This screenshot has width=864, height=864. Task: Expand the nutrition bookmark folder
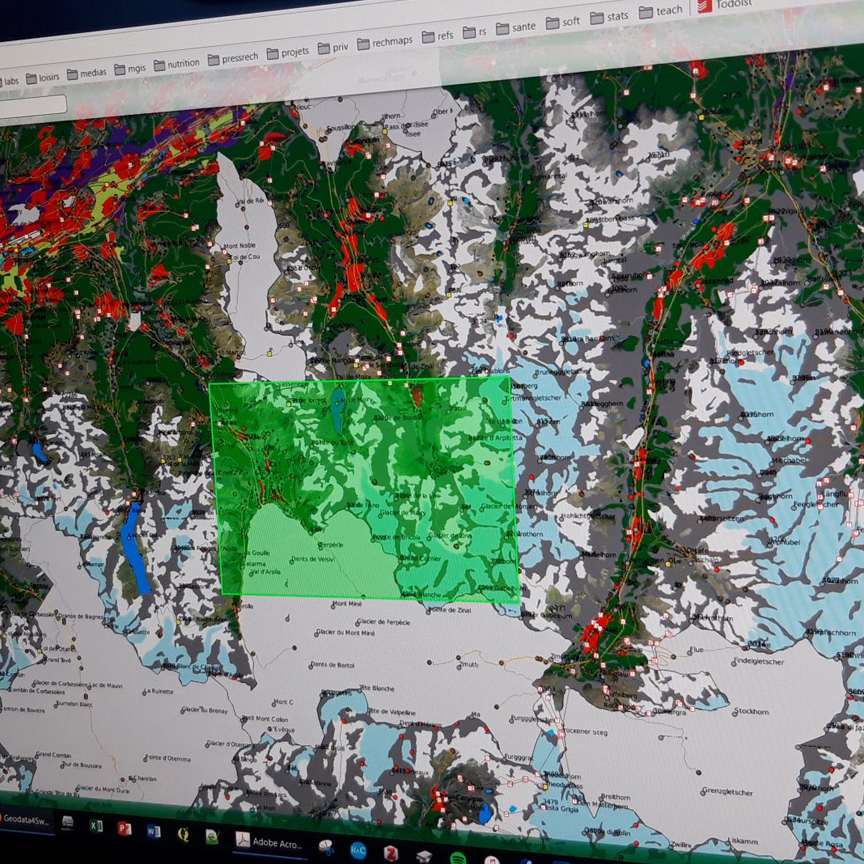(176, 63)
